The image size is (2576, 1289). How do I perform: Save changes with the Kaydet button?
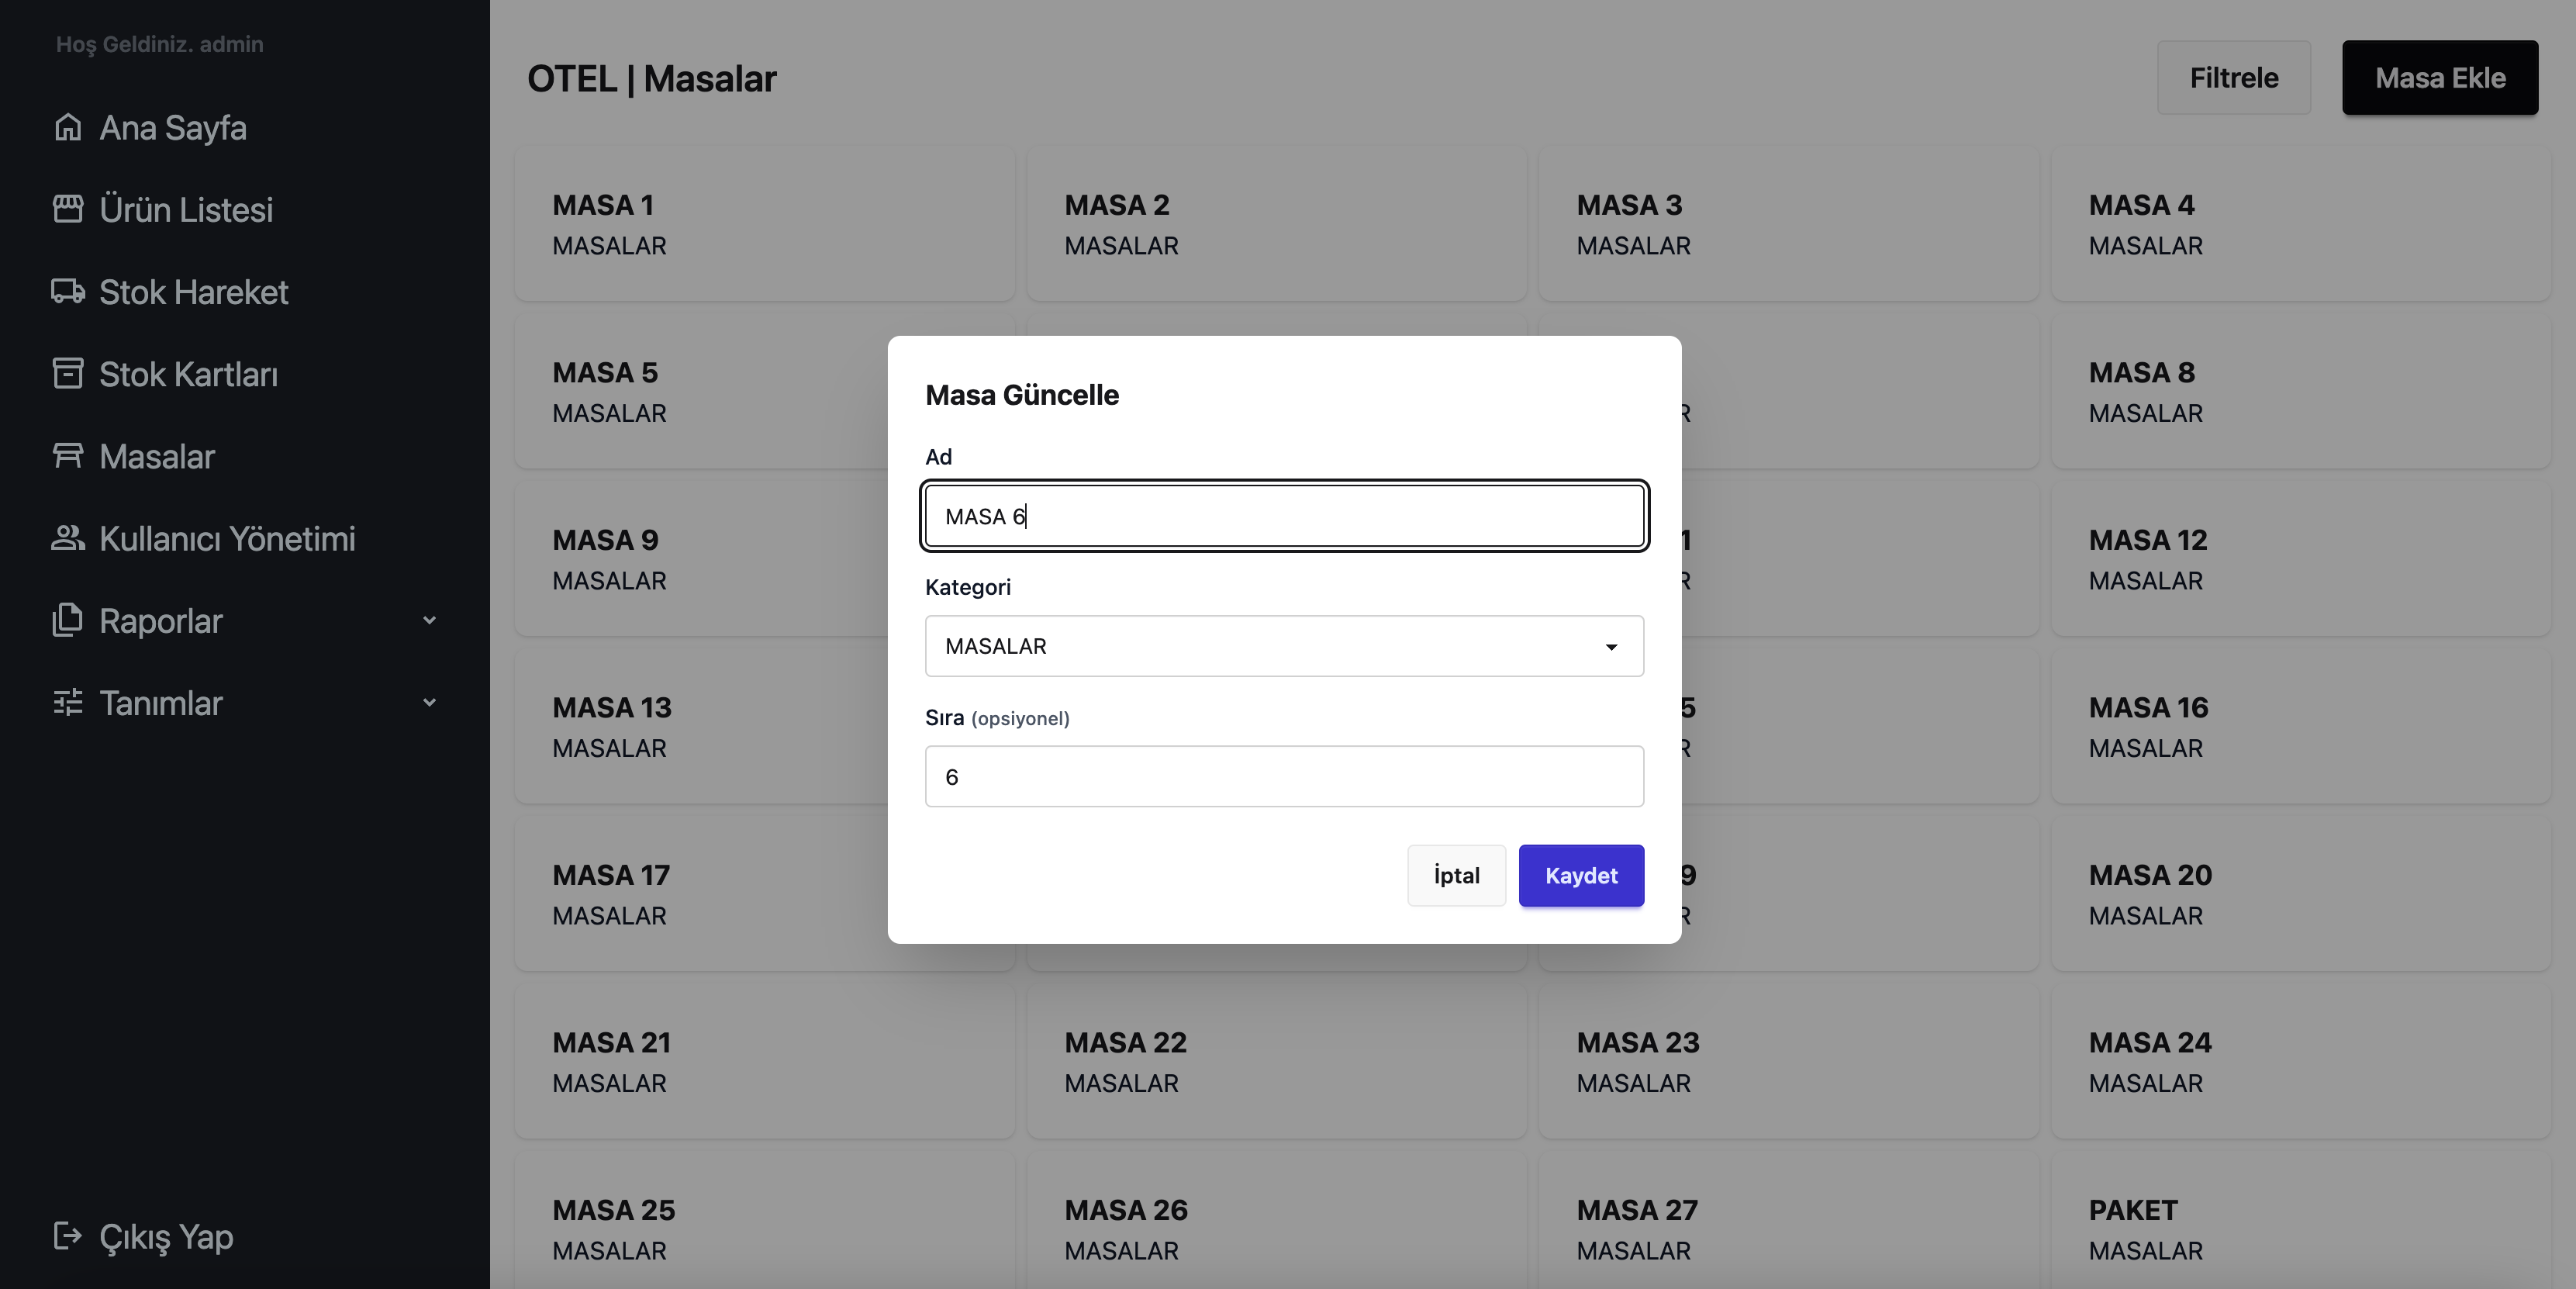pos(1580,875)
